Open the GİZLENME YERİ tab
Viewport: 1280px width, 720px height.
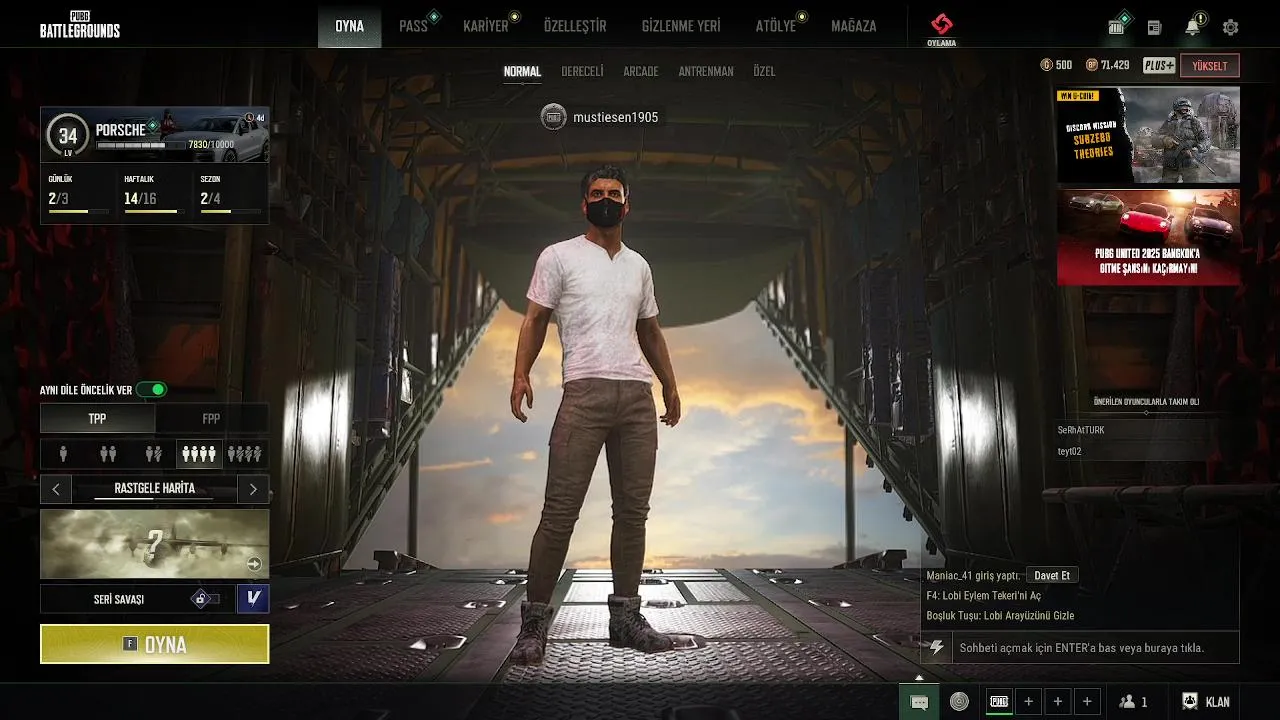tap(681, 26)
